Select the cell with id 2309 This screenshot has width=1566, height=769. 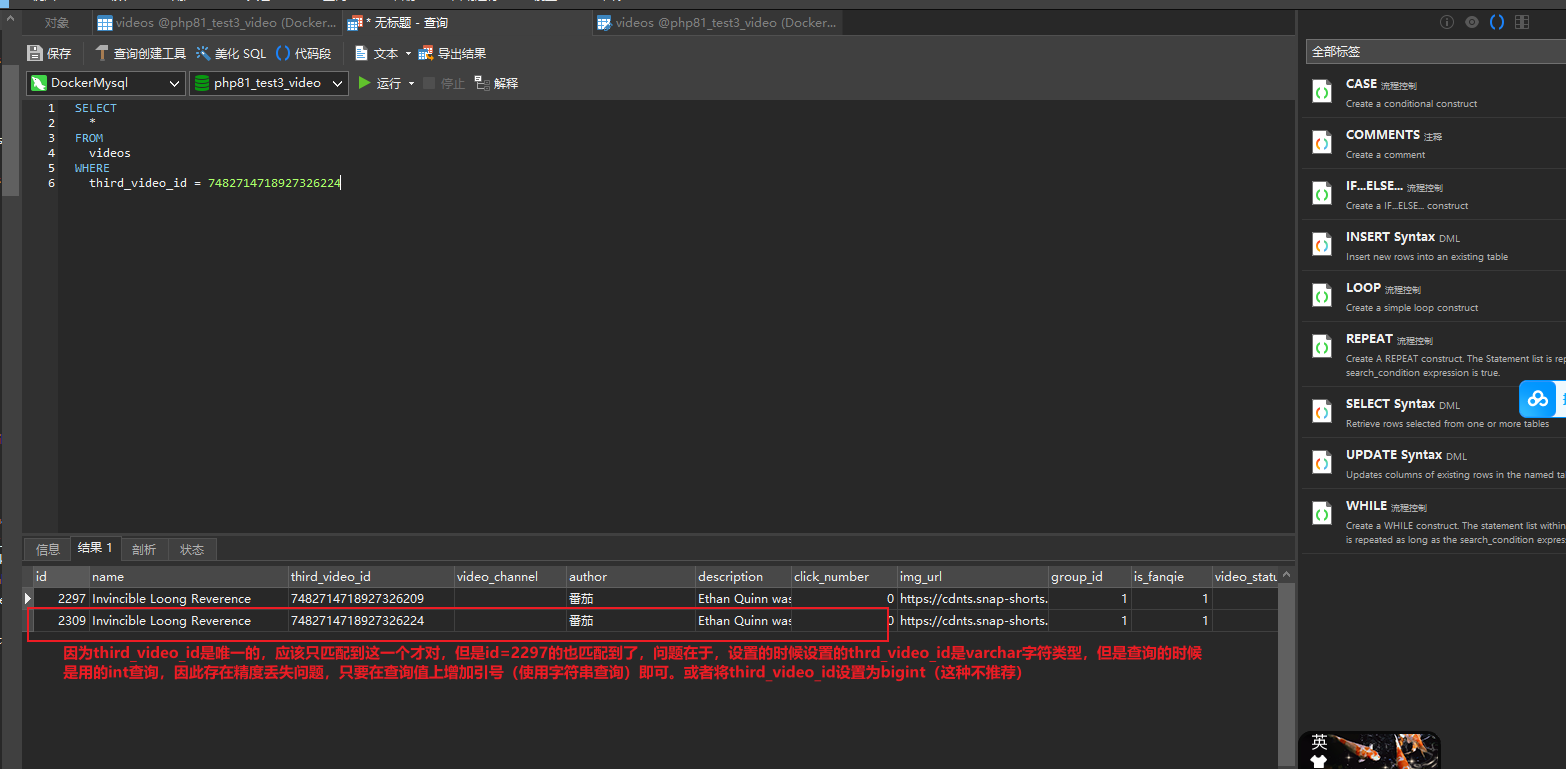pos(61,620)
